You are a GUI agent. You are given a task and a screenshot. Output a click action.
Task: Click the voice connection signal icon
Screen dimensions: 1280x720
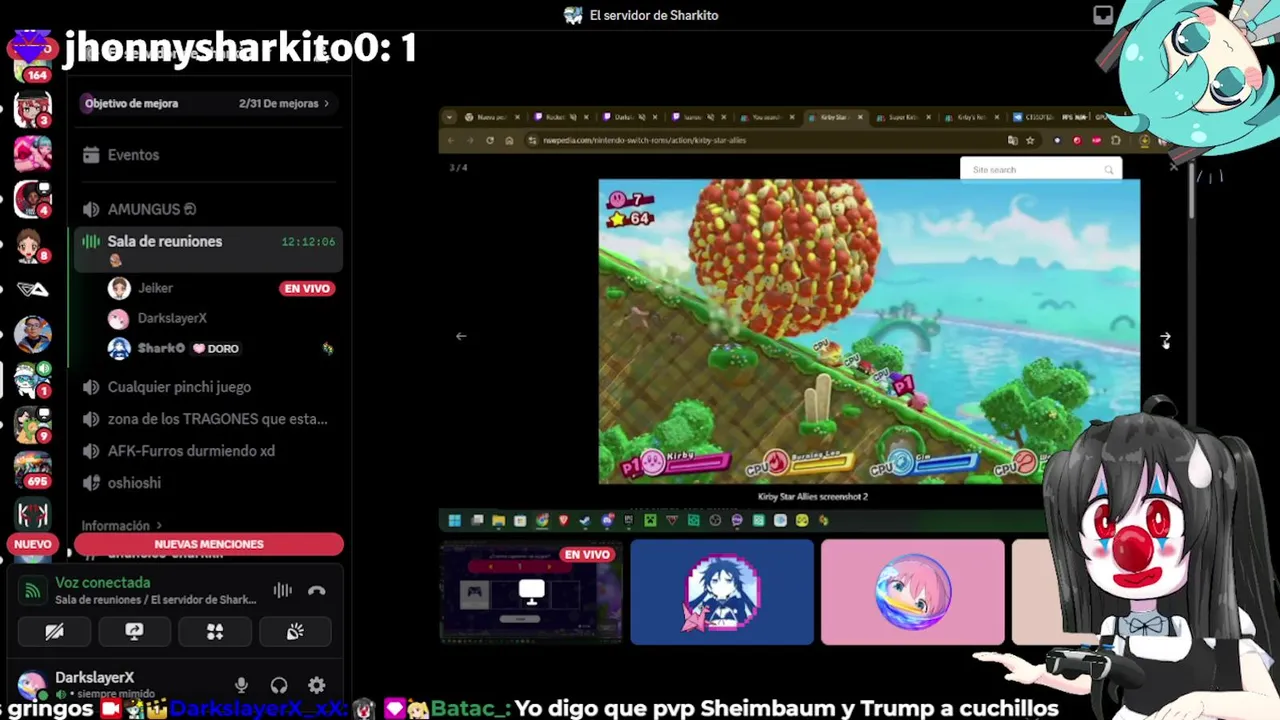(33, 590)
